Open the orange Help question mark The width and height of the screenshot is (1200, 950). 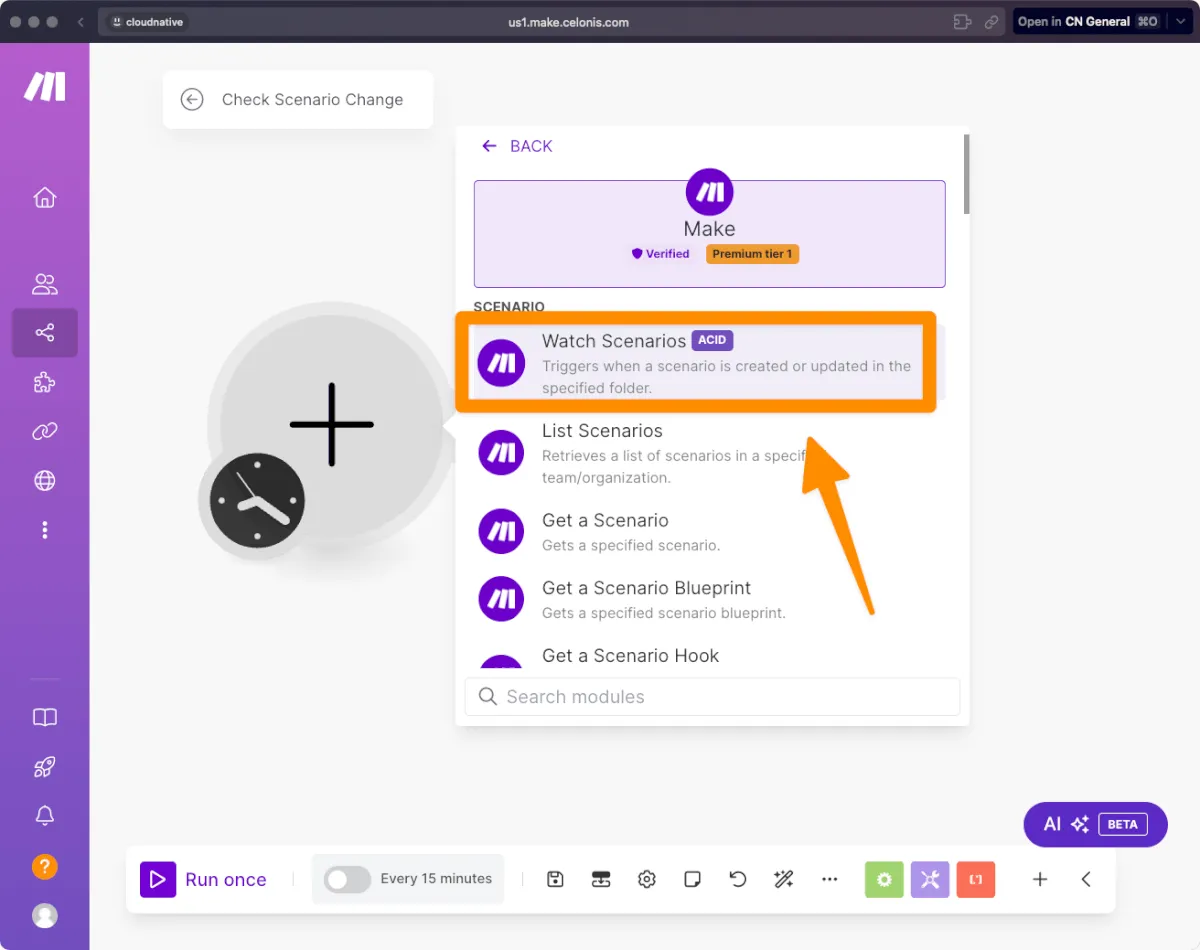pos(45,866)
